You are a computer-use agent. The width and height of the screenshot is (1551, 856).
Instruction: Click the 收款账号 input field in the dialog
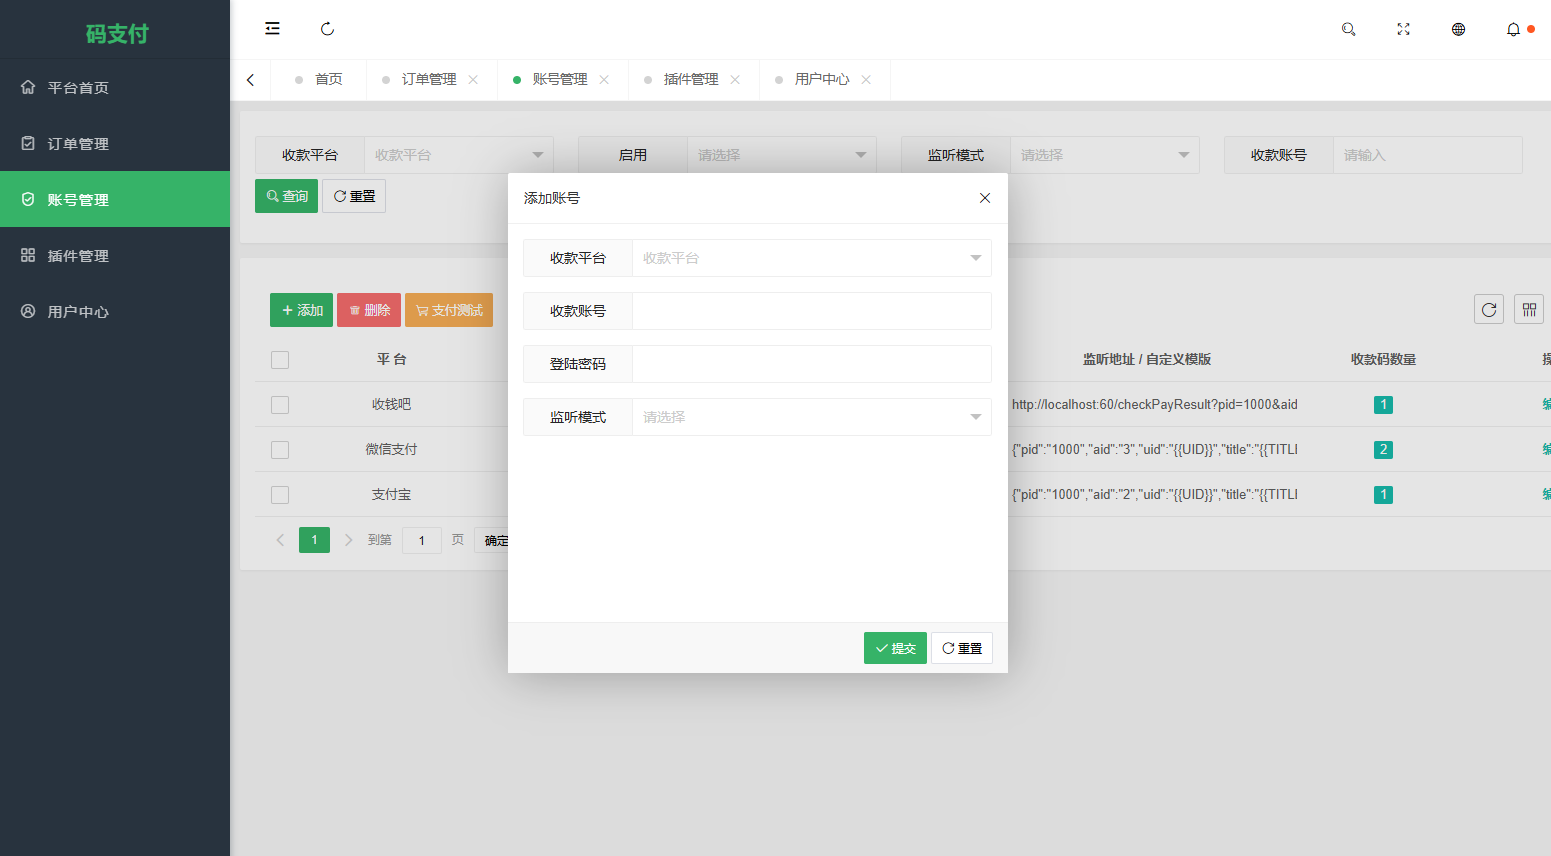(810, 311)
